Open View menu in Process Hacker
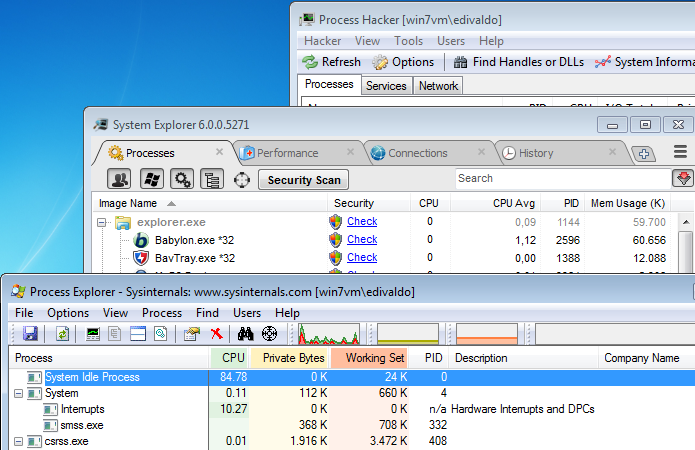The width and height of the screenshot is (695, 450). (367, 41)
